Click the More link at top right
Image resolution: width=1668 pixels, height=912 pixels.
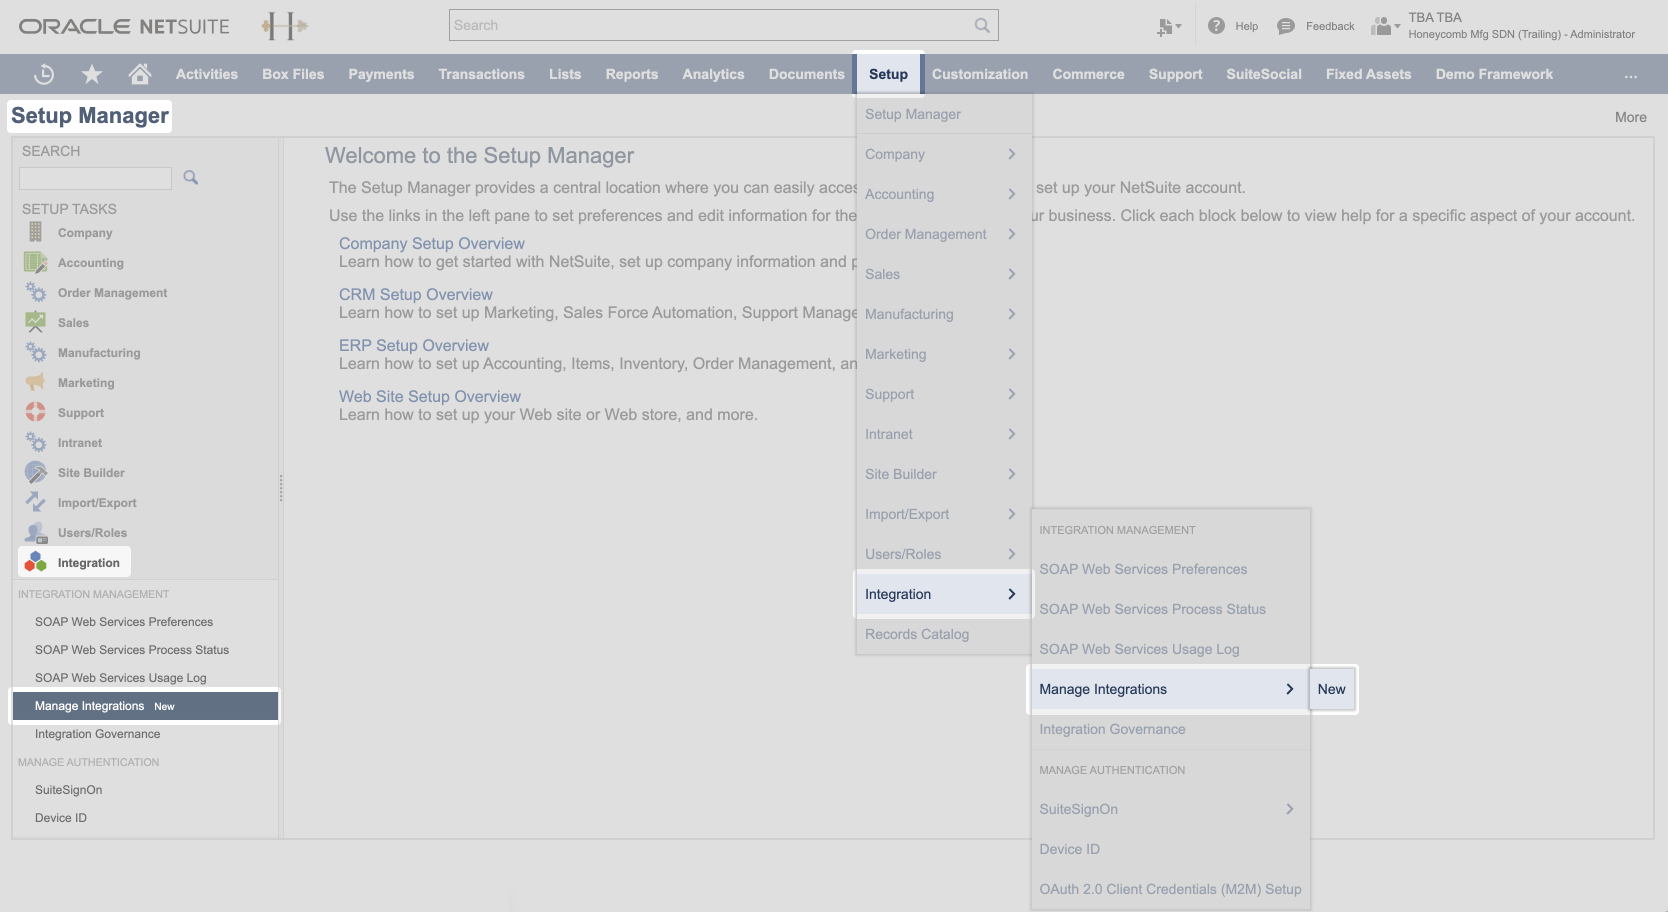(1631, 117)
